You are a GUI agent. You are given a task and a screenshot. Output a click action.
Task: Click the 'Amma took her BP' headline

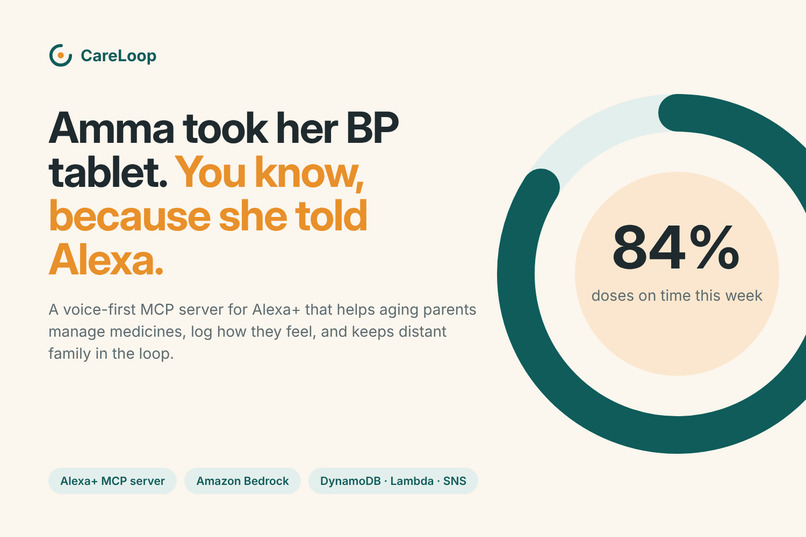point(224,128)
